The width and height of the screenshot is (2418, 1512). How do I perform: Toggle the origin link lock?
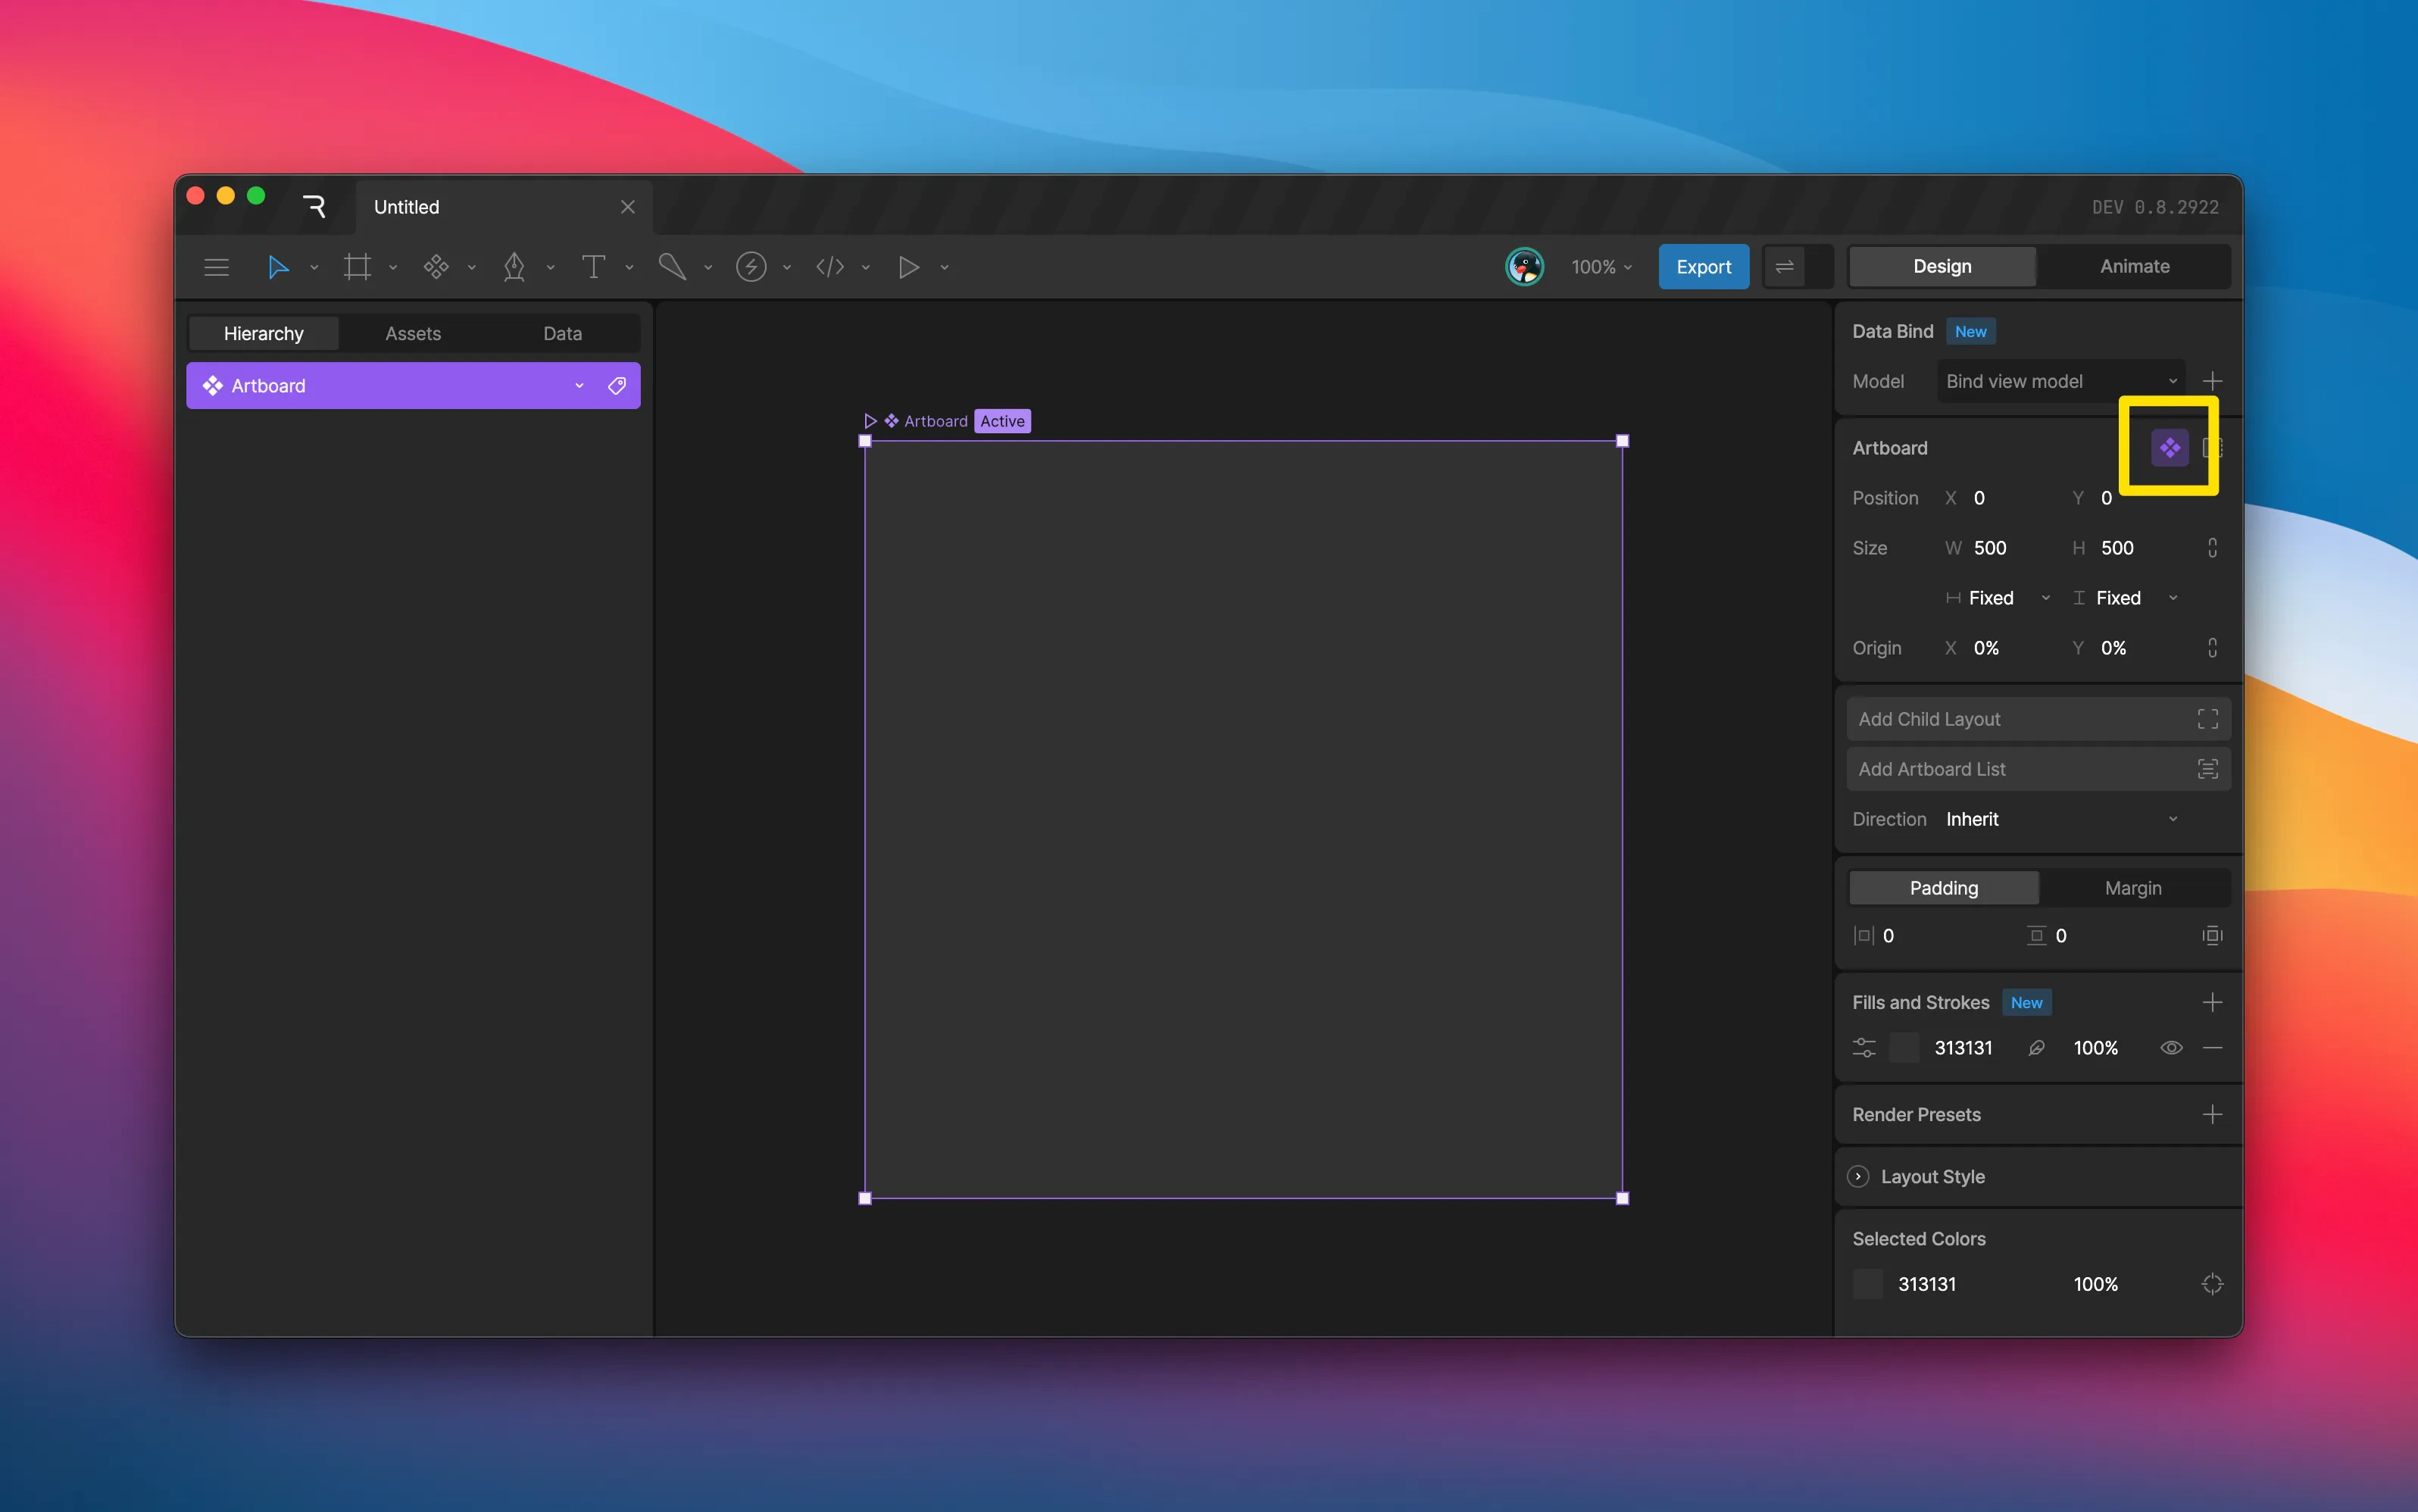click(x=2212, y=648)
